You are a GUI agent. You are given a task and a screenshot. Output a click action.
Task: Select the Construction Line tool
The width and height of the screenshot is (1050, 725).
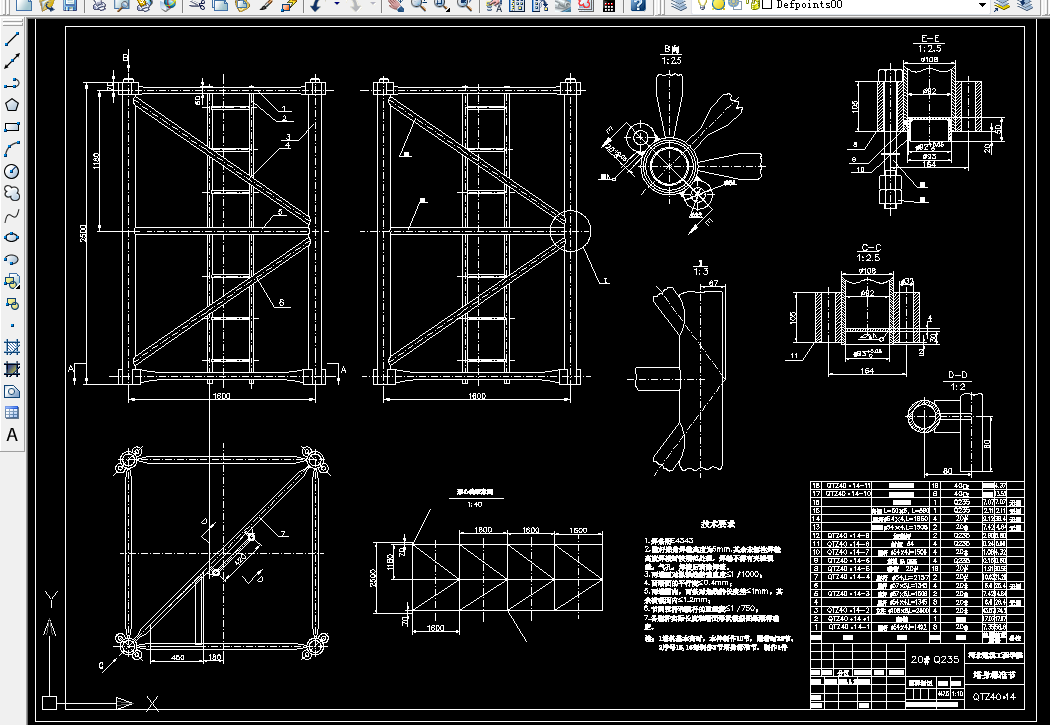11,61
